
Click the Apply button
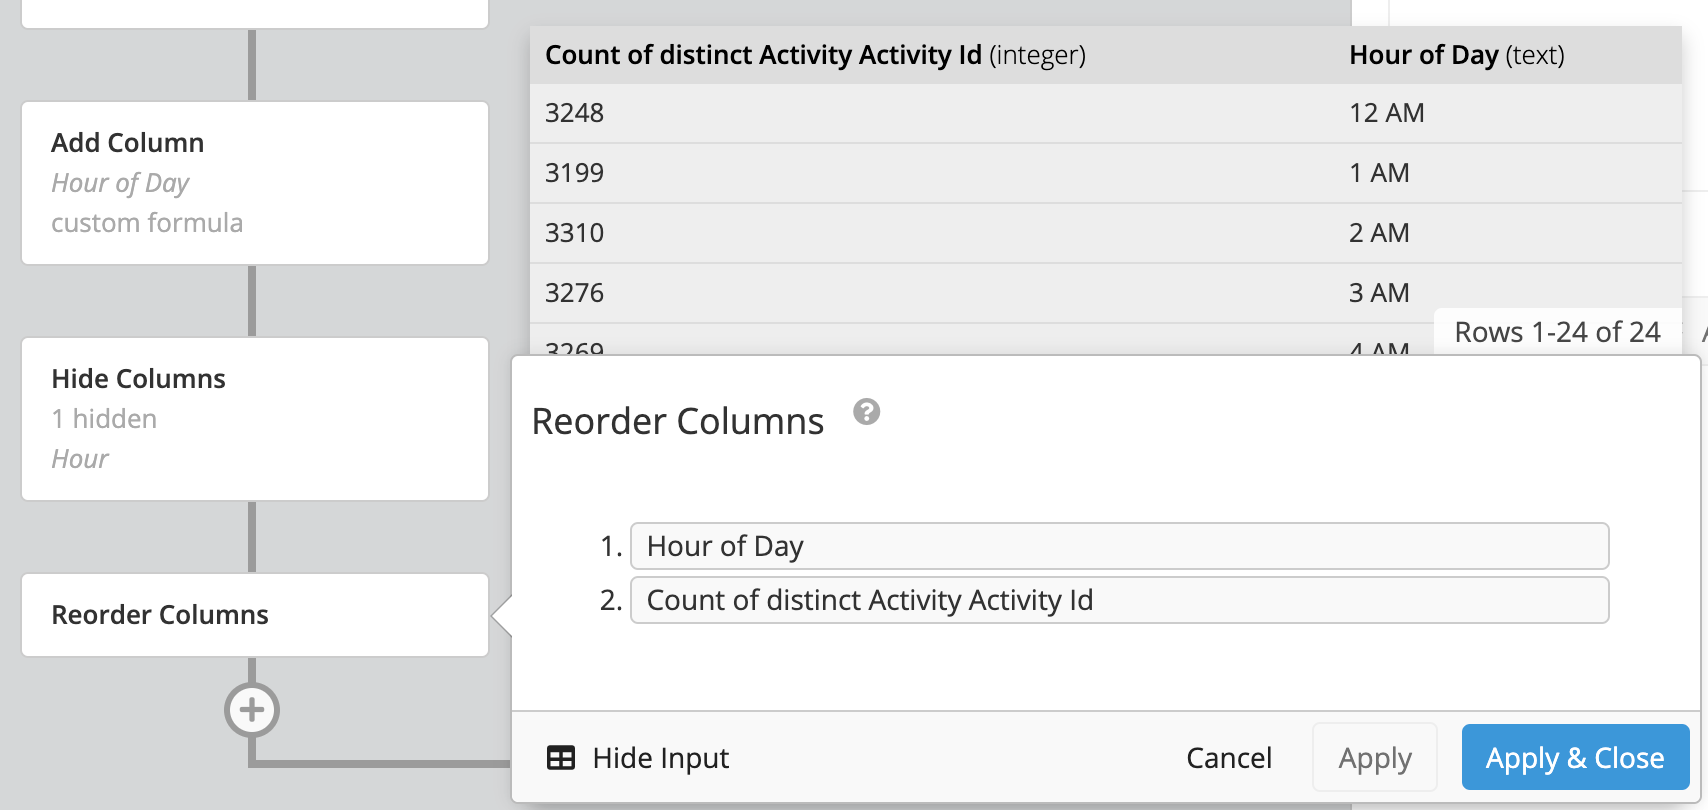click(x=1375, y=758)
